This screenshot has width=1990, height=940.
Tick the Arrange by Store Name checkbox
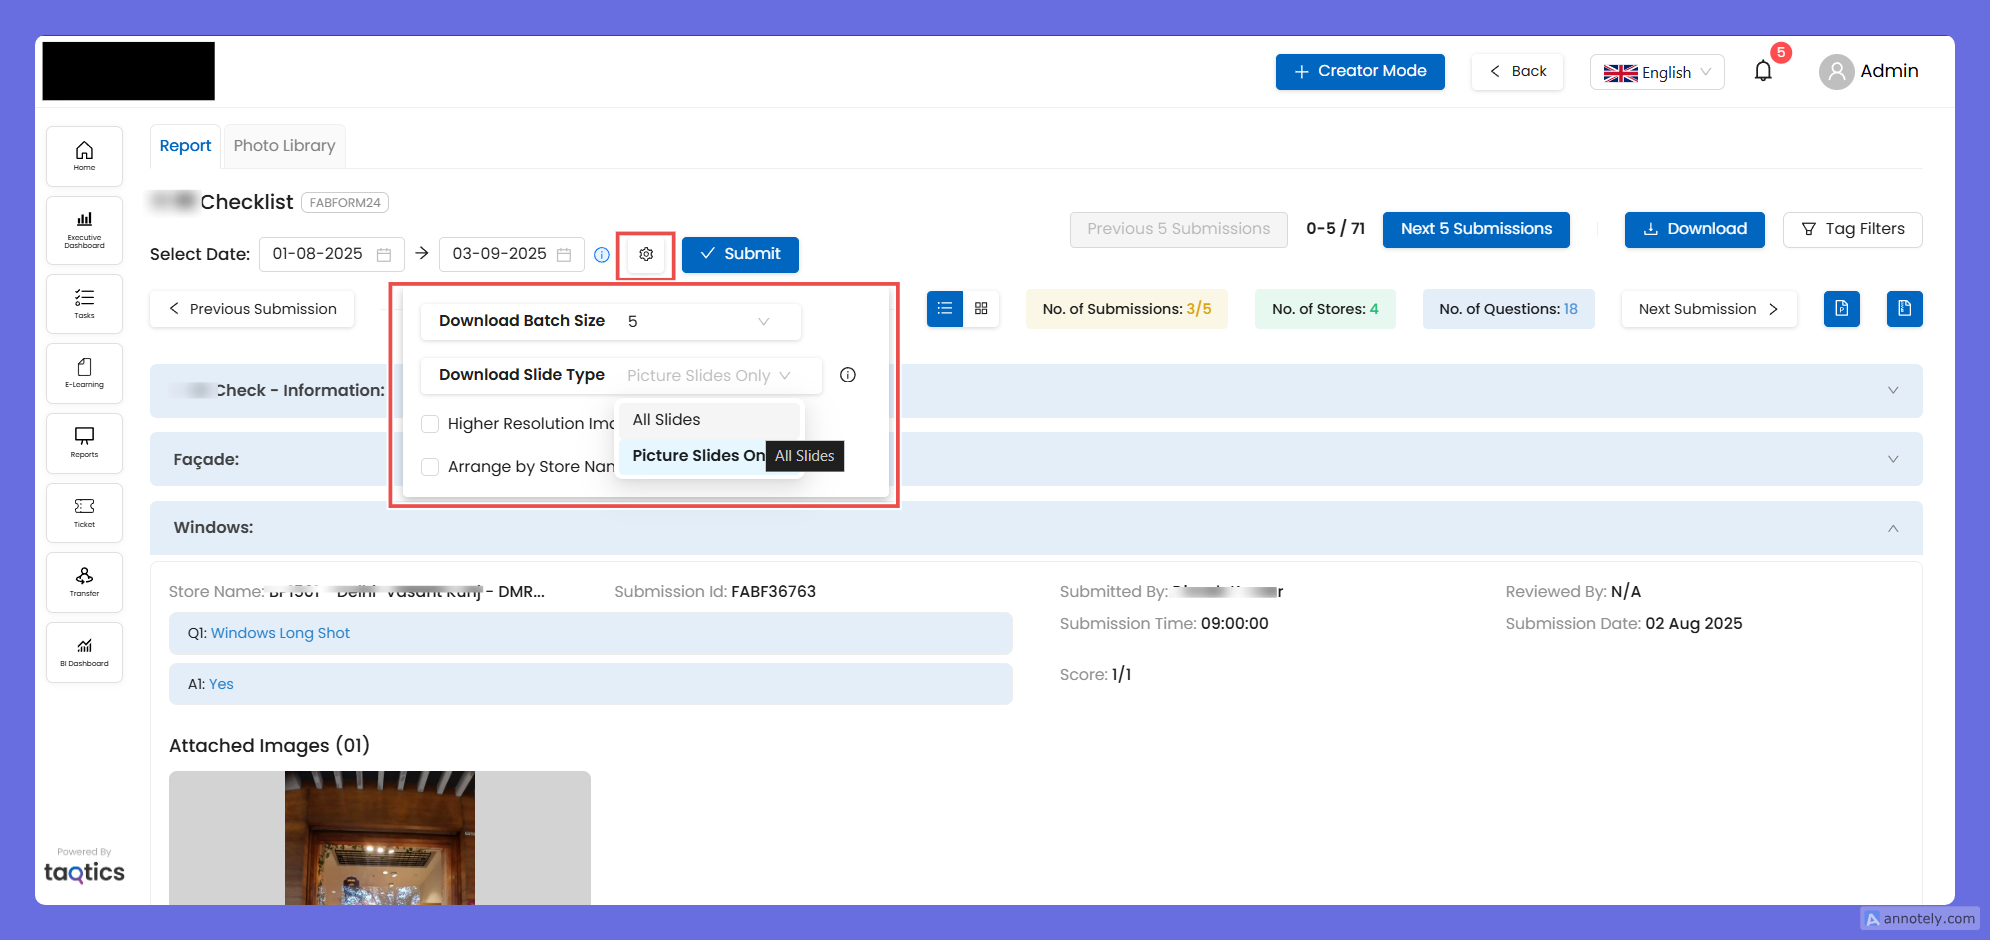430,467
